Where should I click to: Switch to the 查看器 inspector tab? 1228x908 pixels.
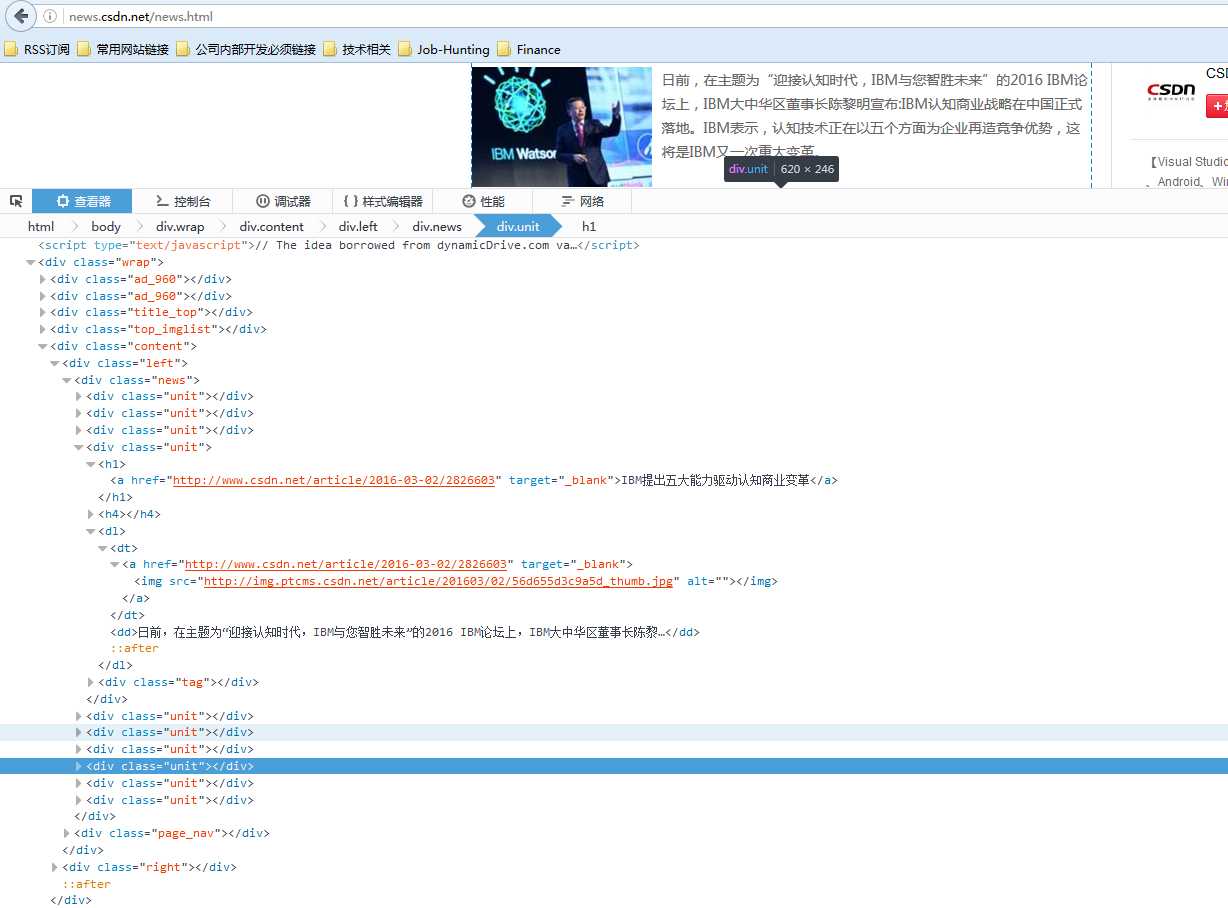83,201
